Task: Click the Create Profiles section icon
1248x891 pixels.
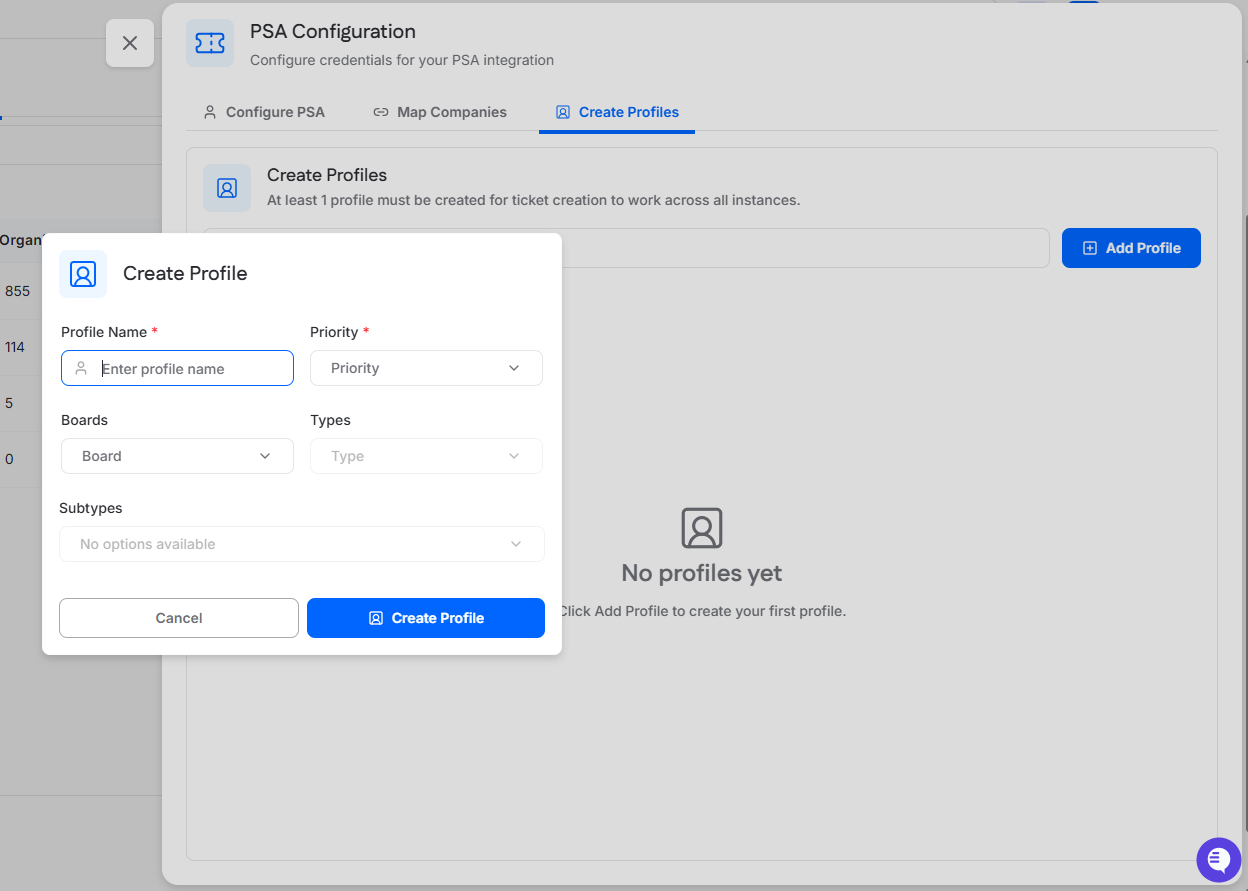Action: tap(227, 188)
